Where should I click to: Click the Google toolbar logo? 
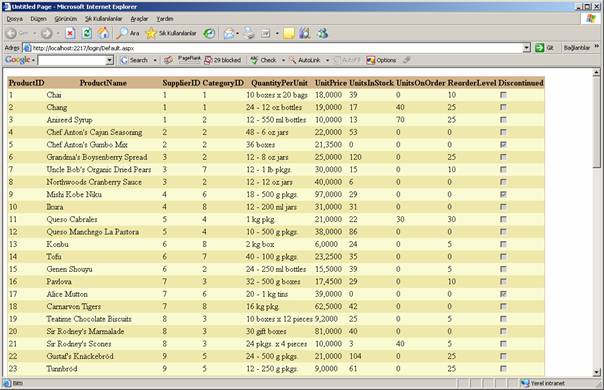click(x=18, y=60)
